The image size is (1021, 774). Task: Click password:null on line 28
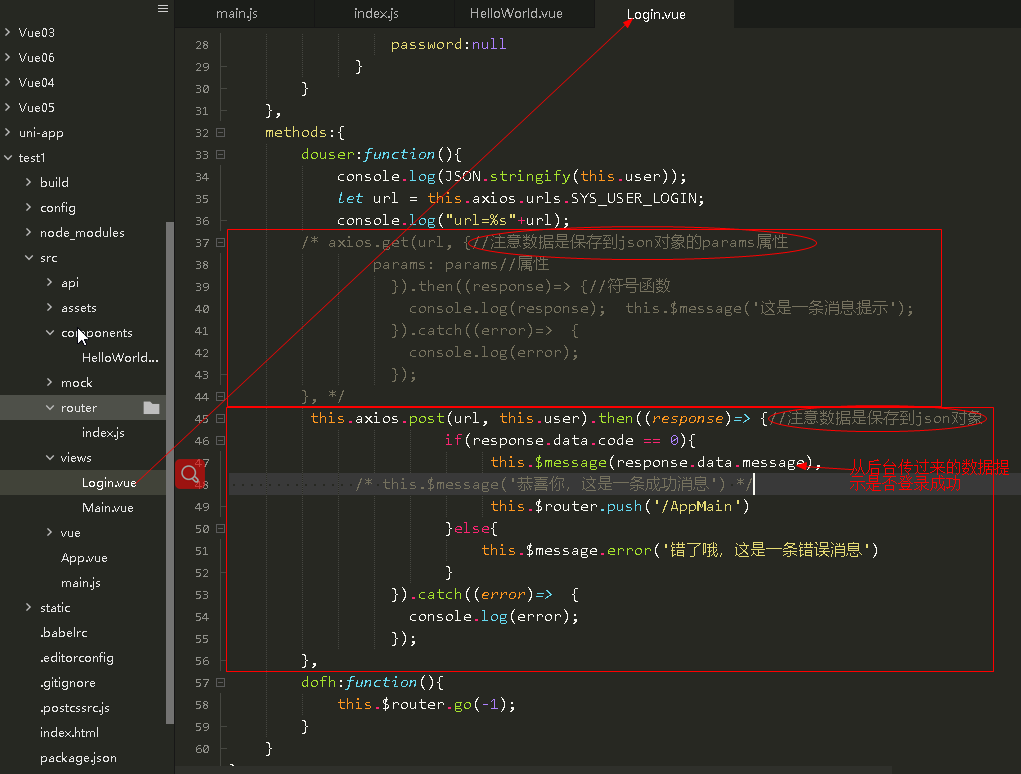448,44
